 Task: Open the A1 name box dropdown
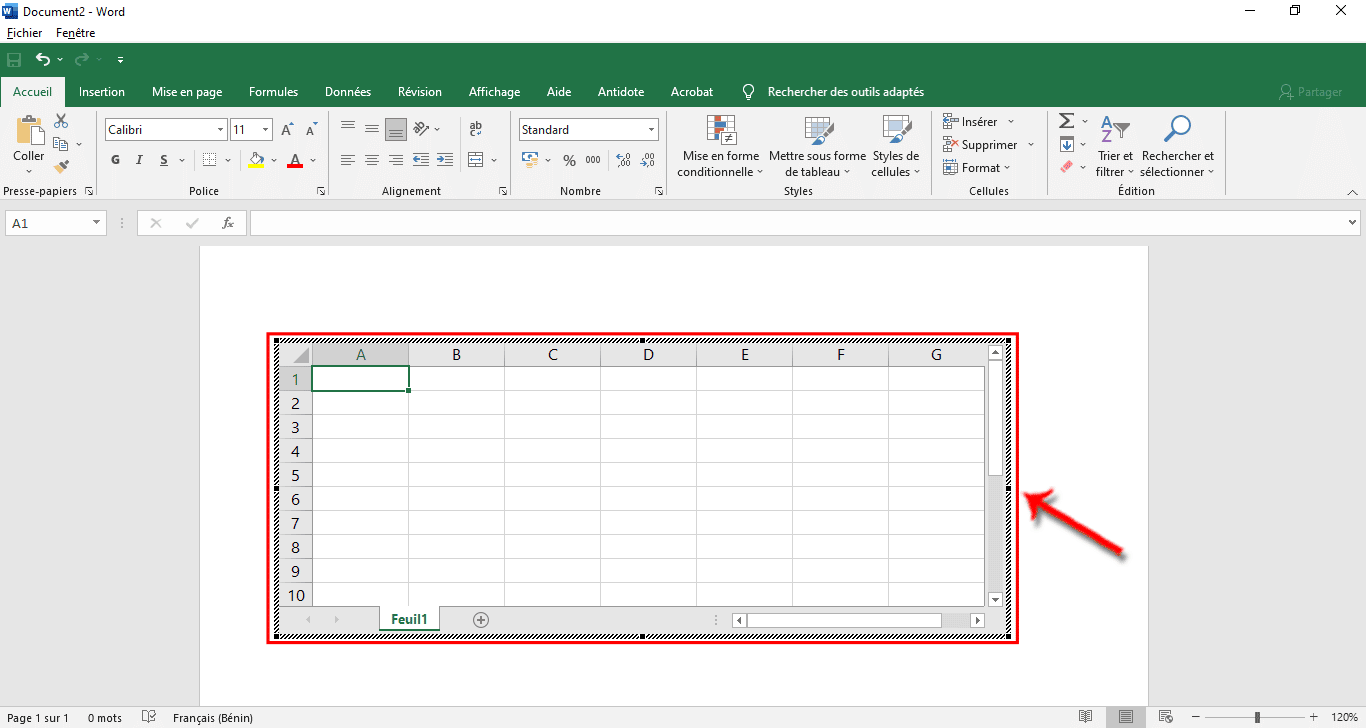pyautogui.click(x=96, y=223)
